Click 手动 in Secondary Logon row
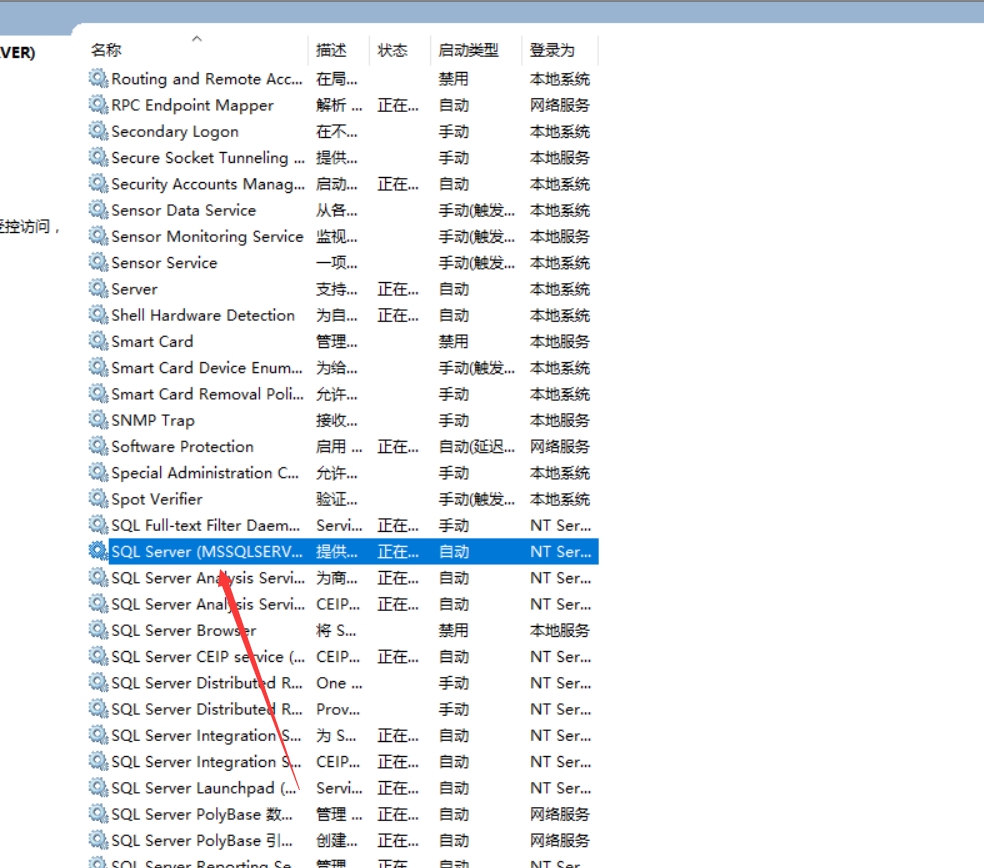The image size is (984, 868). 454,132
